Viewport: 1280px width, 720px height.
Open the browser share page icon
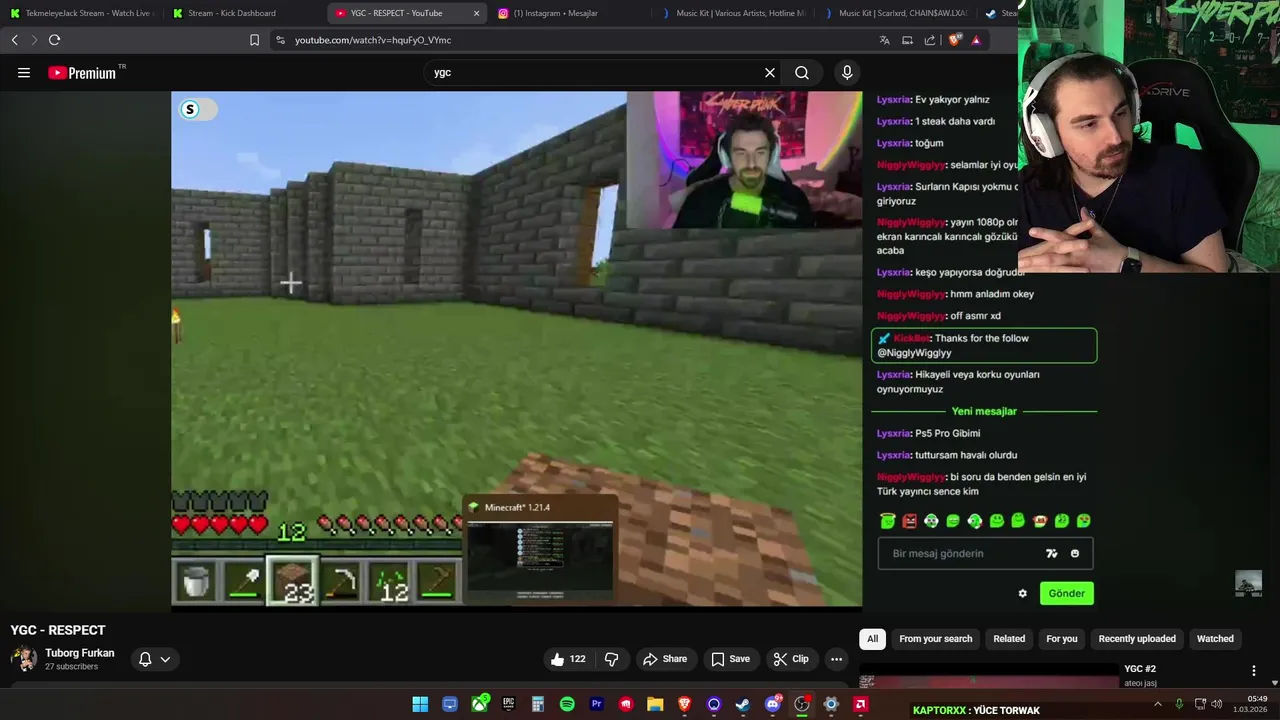click(930, 40)
